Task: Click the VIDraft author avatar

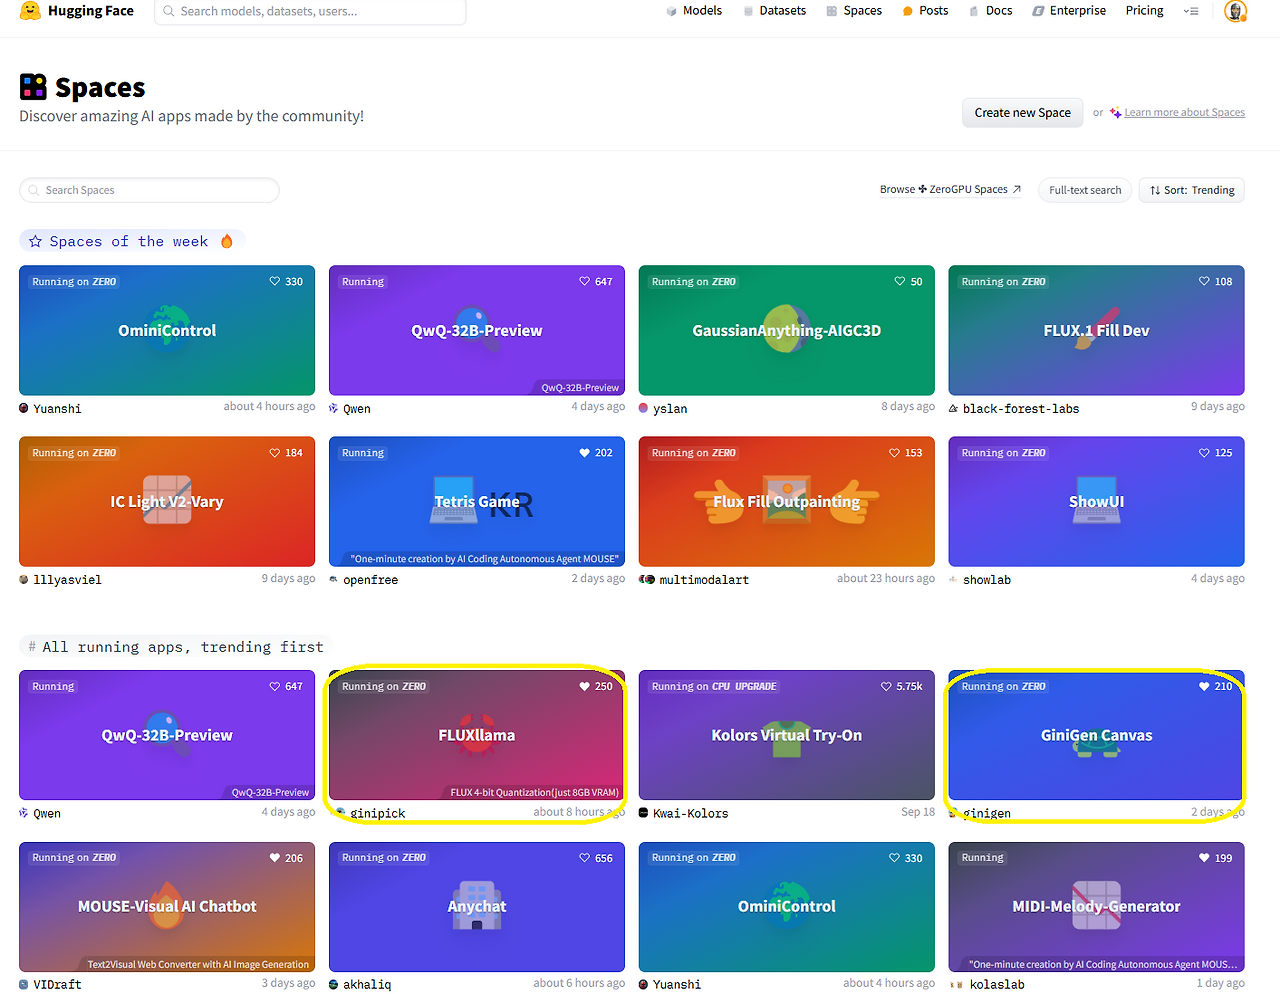Action: [x=24, y=984]
